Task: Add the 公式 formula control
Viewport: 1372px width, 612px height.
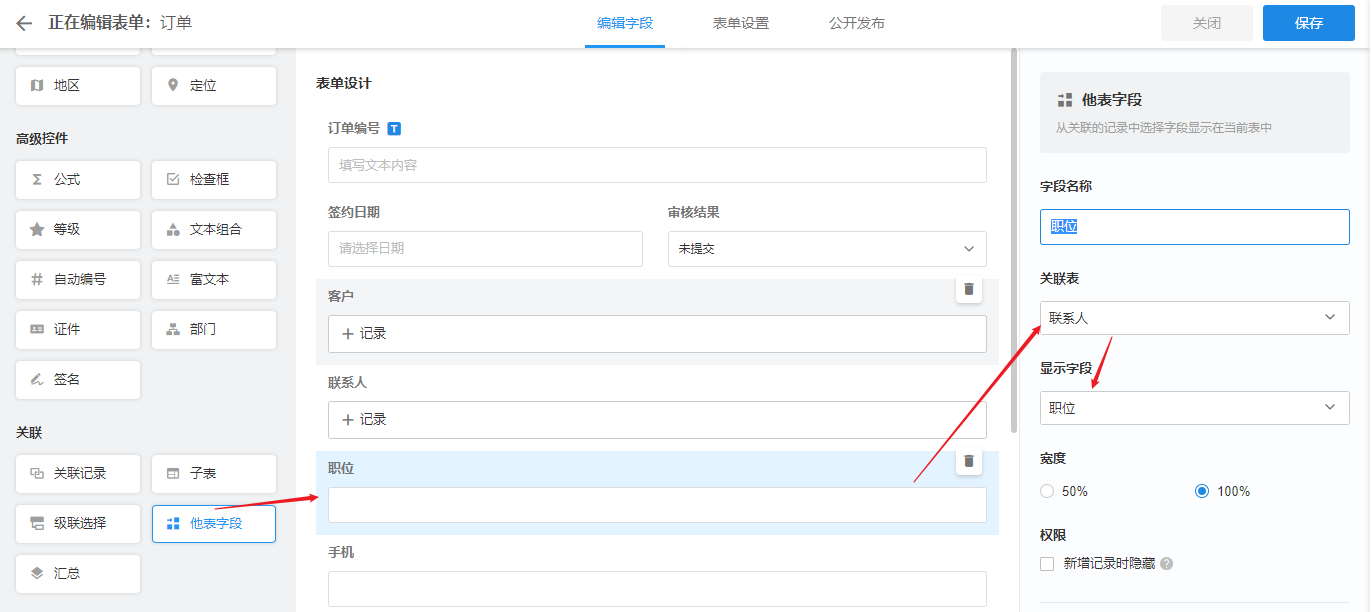Action: [x=78, y=180]
